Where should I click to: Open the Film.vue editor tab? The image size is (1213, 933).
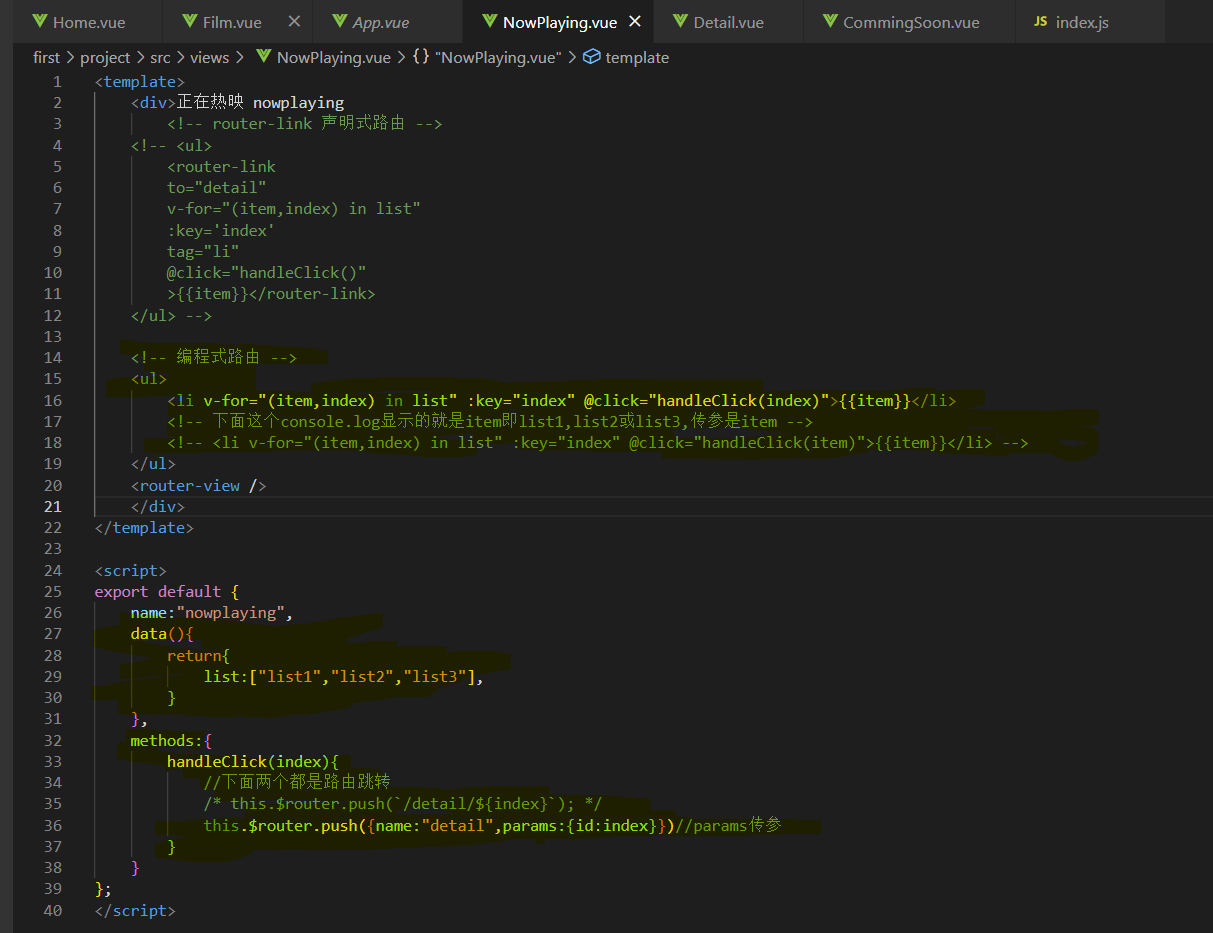pyautogui.click(x=231, y=22)
